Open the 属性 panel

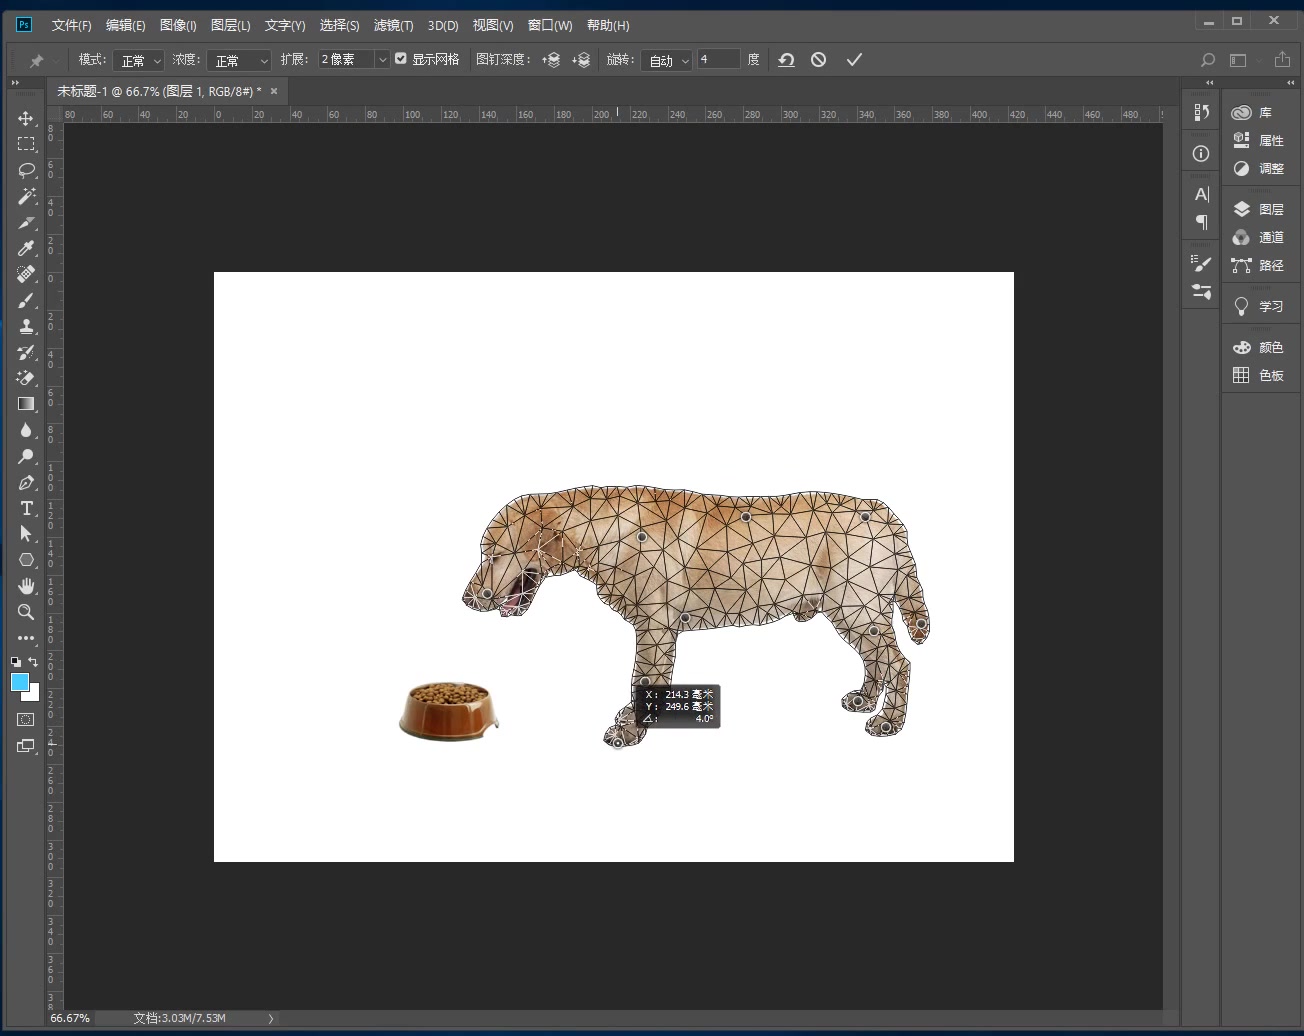tap(1258, 140)
